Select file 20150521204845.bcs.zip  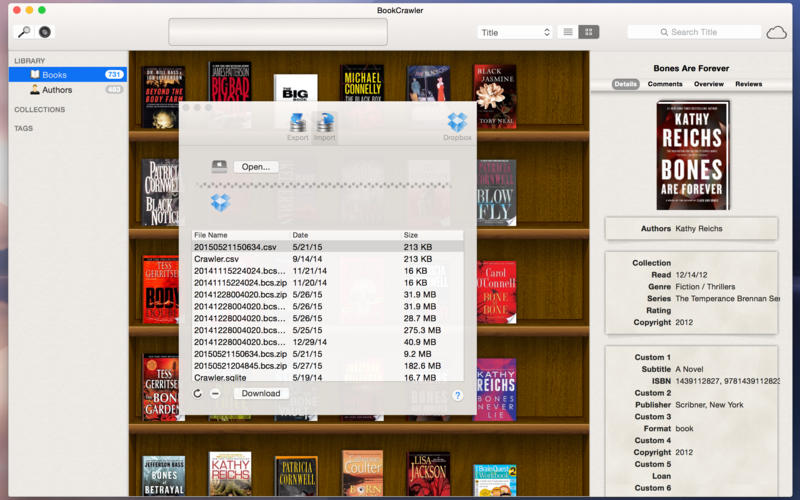(x=328, y=366)
